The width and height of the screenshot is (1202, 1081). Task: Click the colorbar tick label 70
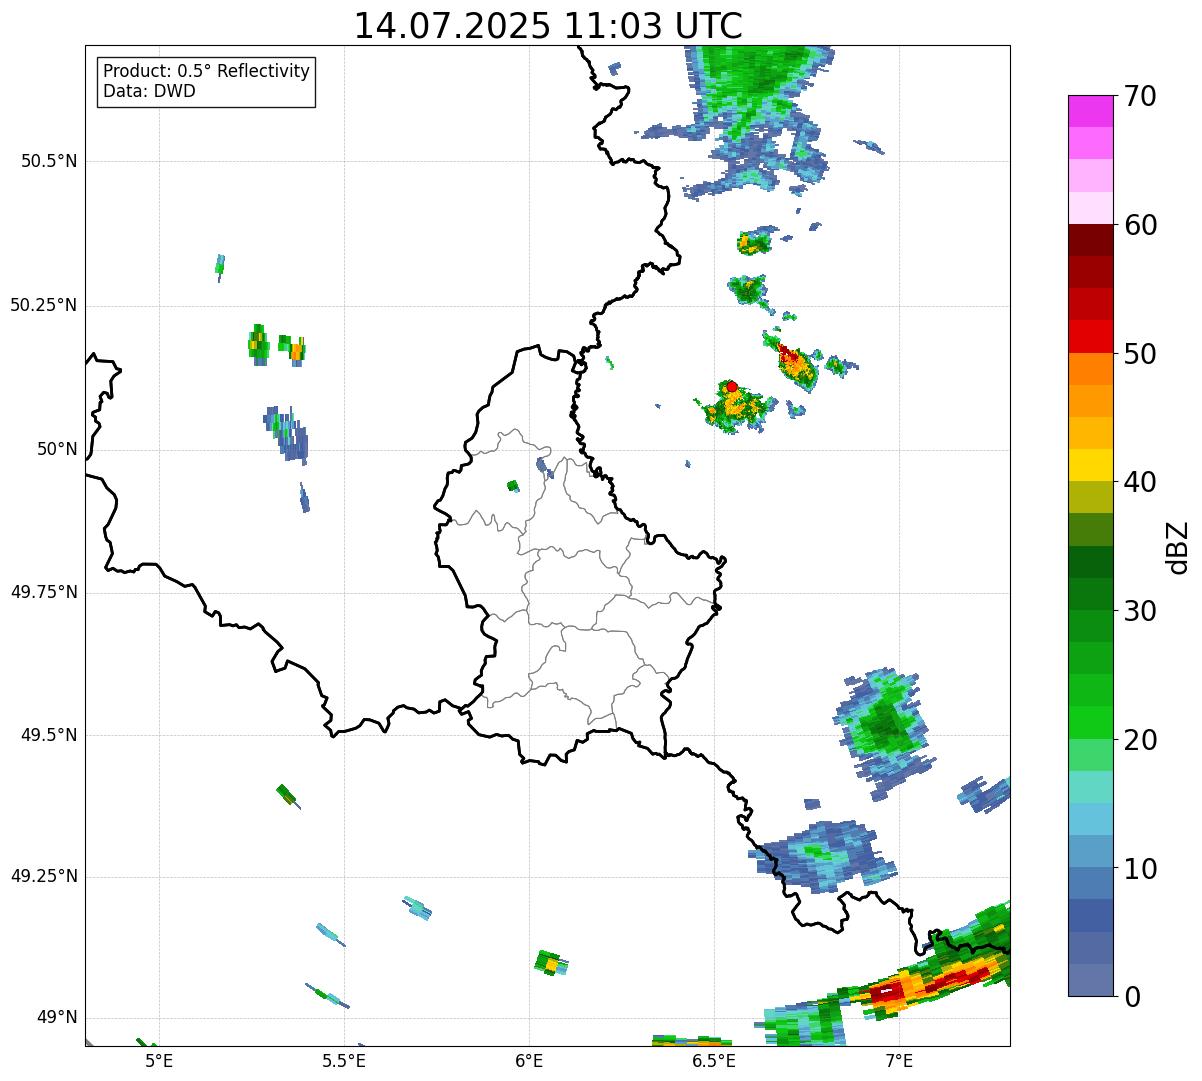click(x=1141, y=96)
